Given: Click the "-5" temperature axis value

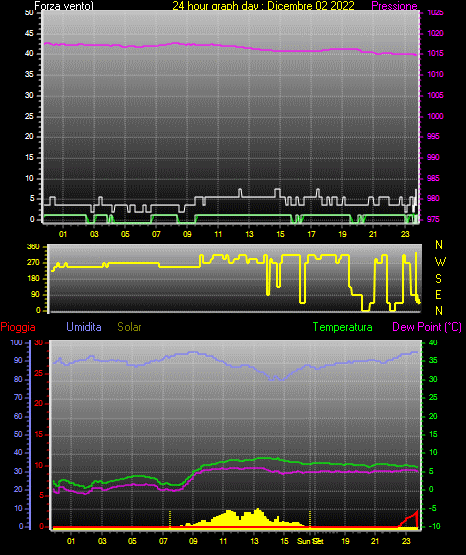Looking at the screenshot, I should (432, 509).
